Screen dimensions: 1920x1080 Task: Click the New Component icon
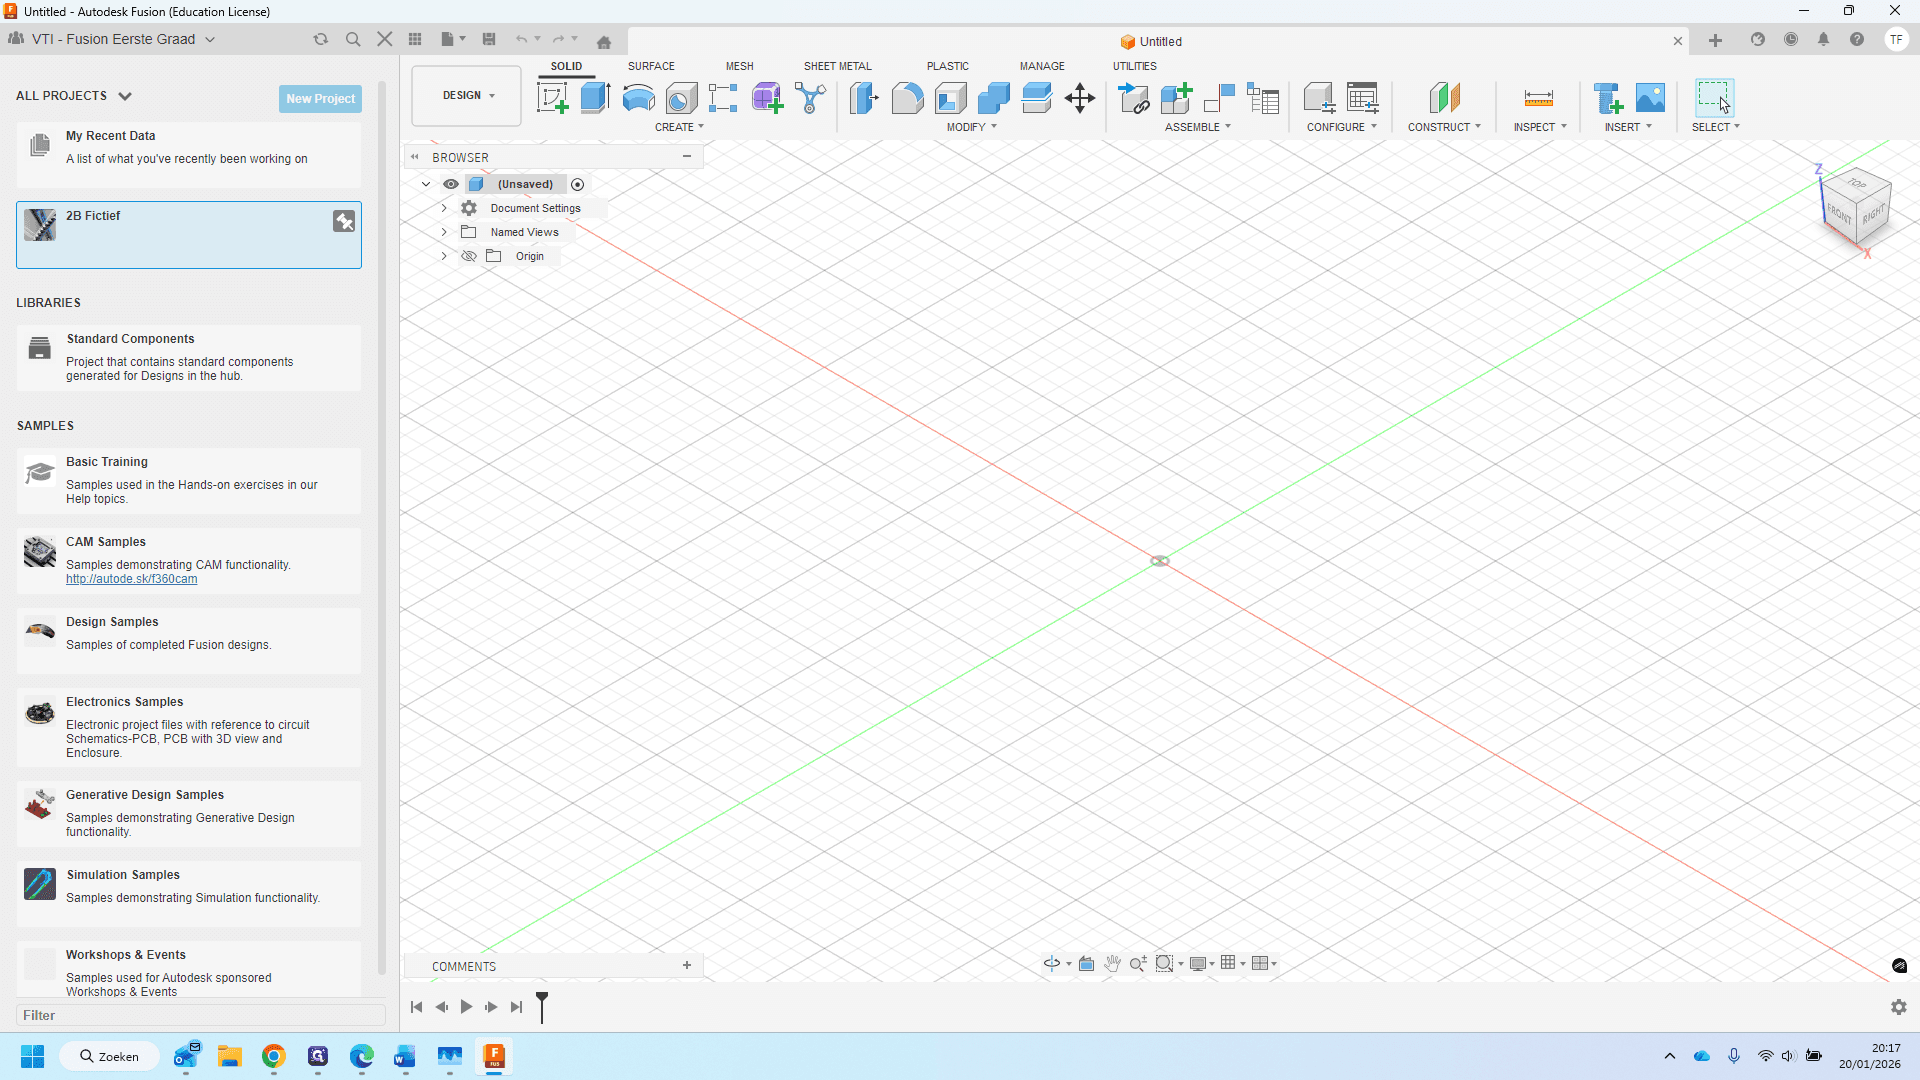click(1176, 98)
